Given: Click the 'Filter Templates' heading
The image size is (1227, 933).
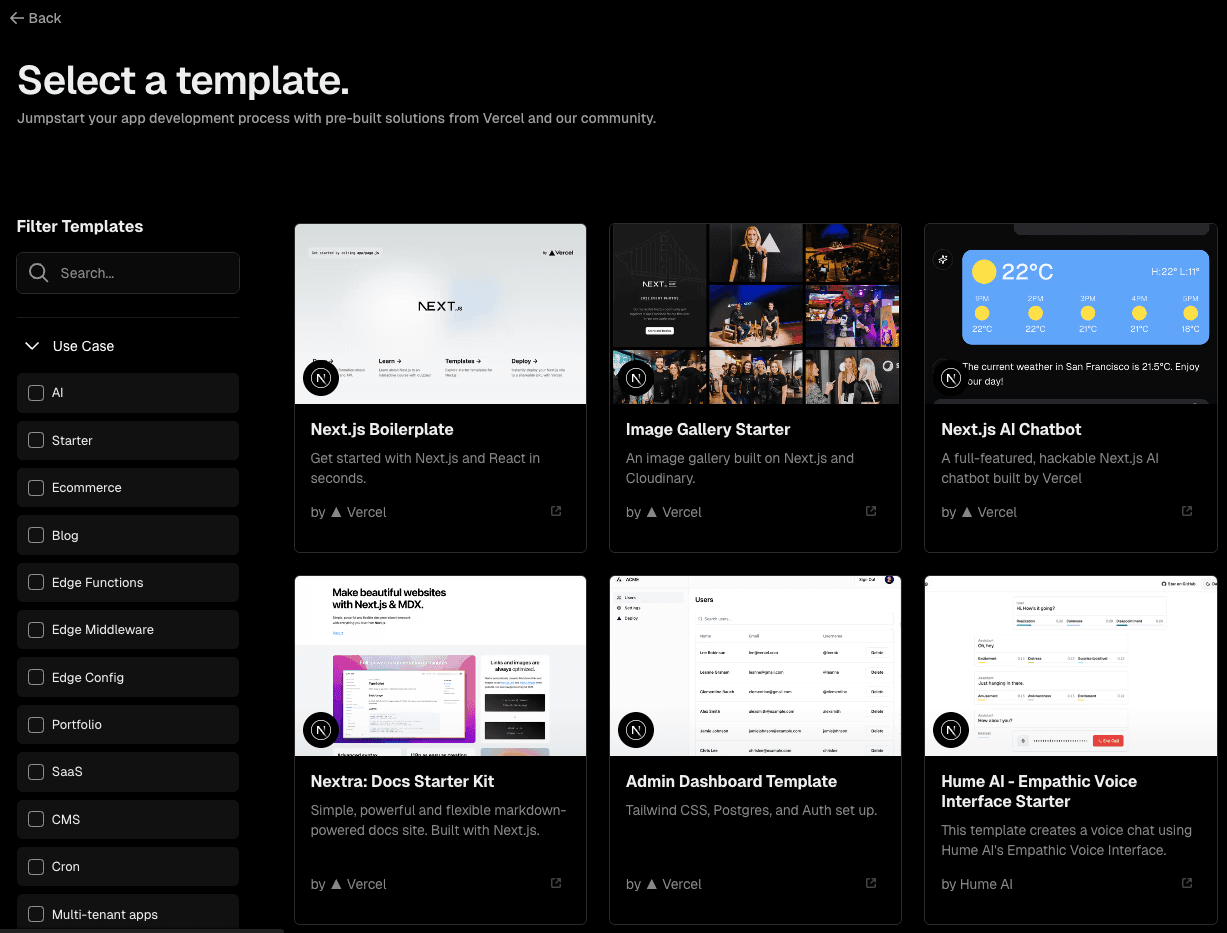Looking at the screenshot, I should 80,226.
